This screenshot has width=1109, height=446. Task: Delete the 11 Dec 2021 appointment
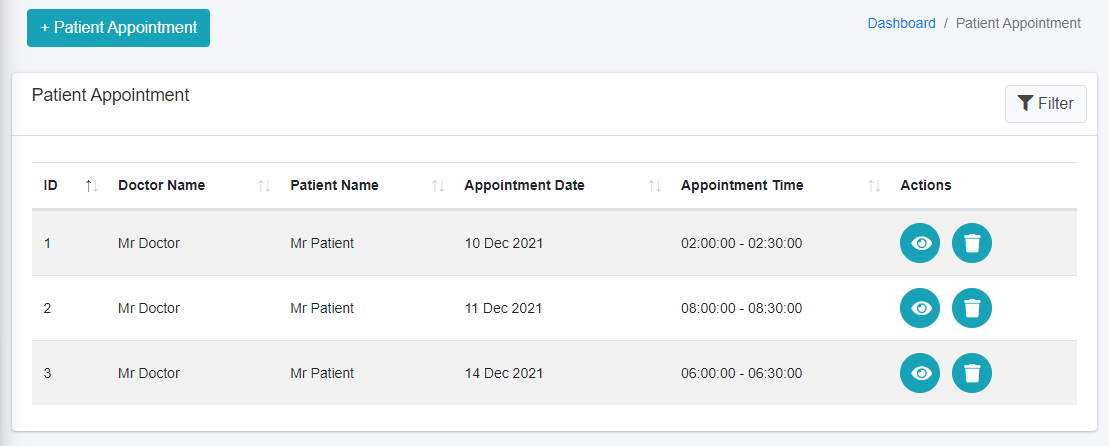(971, 308)
